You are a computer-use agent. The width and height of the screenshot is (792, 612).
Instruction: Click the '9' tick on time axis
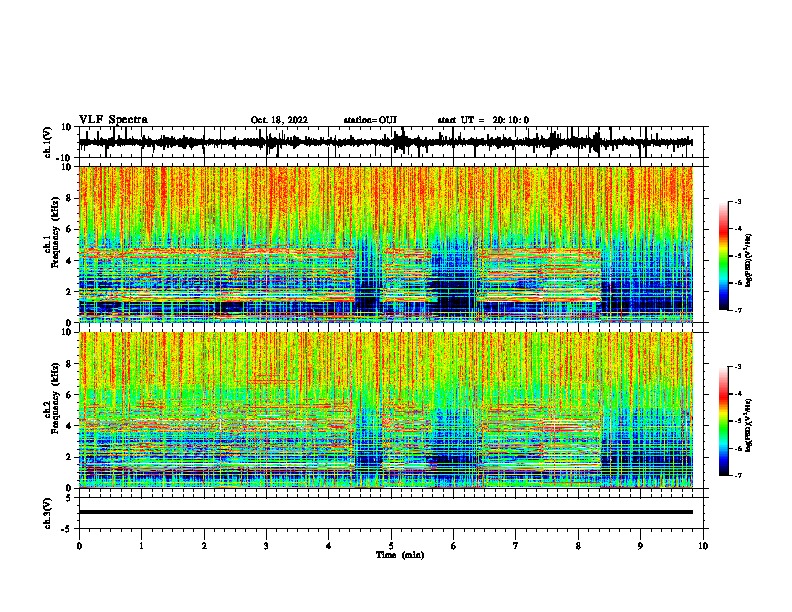coord(640,546)
